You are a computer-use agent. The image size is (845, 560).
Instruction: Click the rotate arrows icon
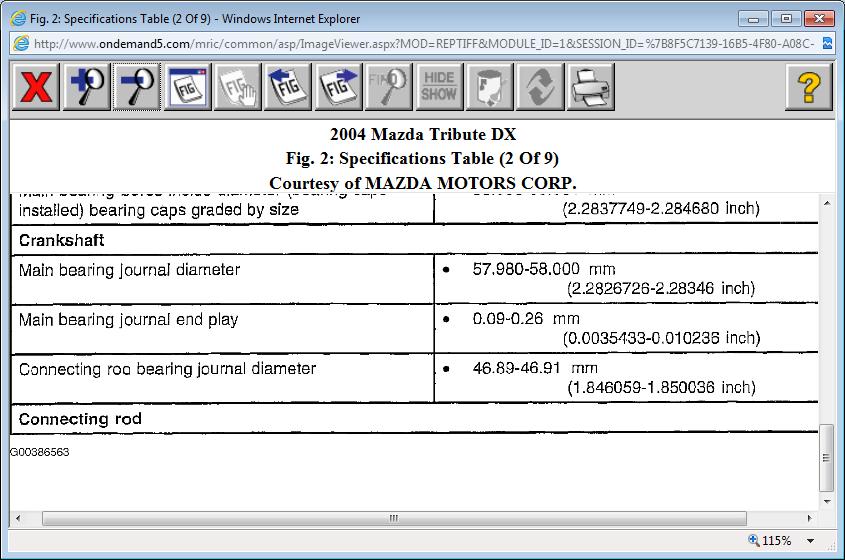point(540,87)
